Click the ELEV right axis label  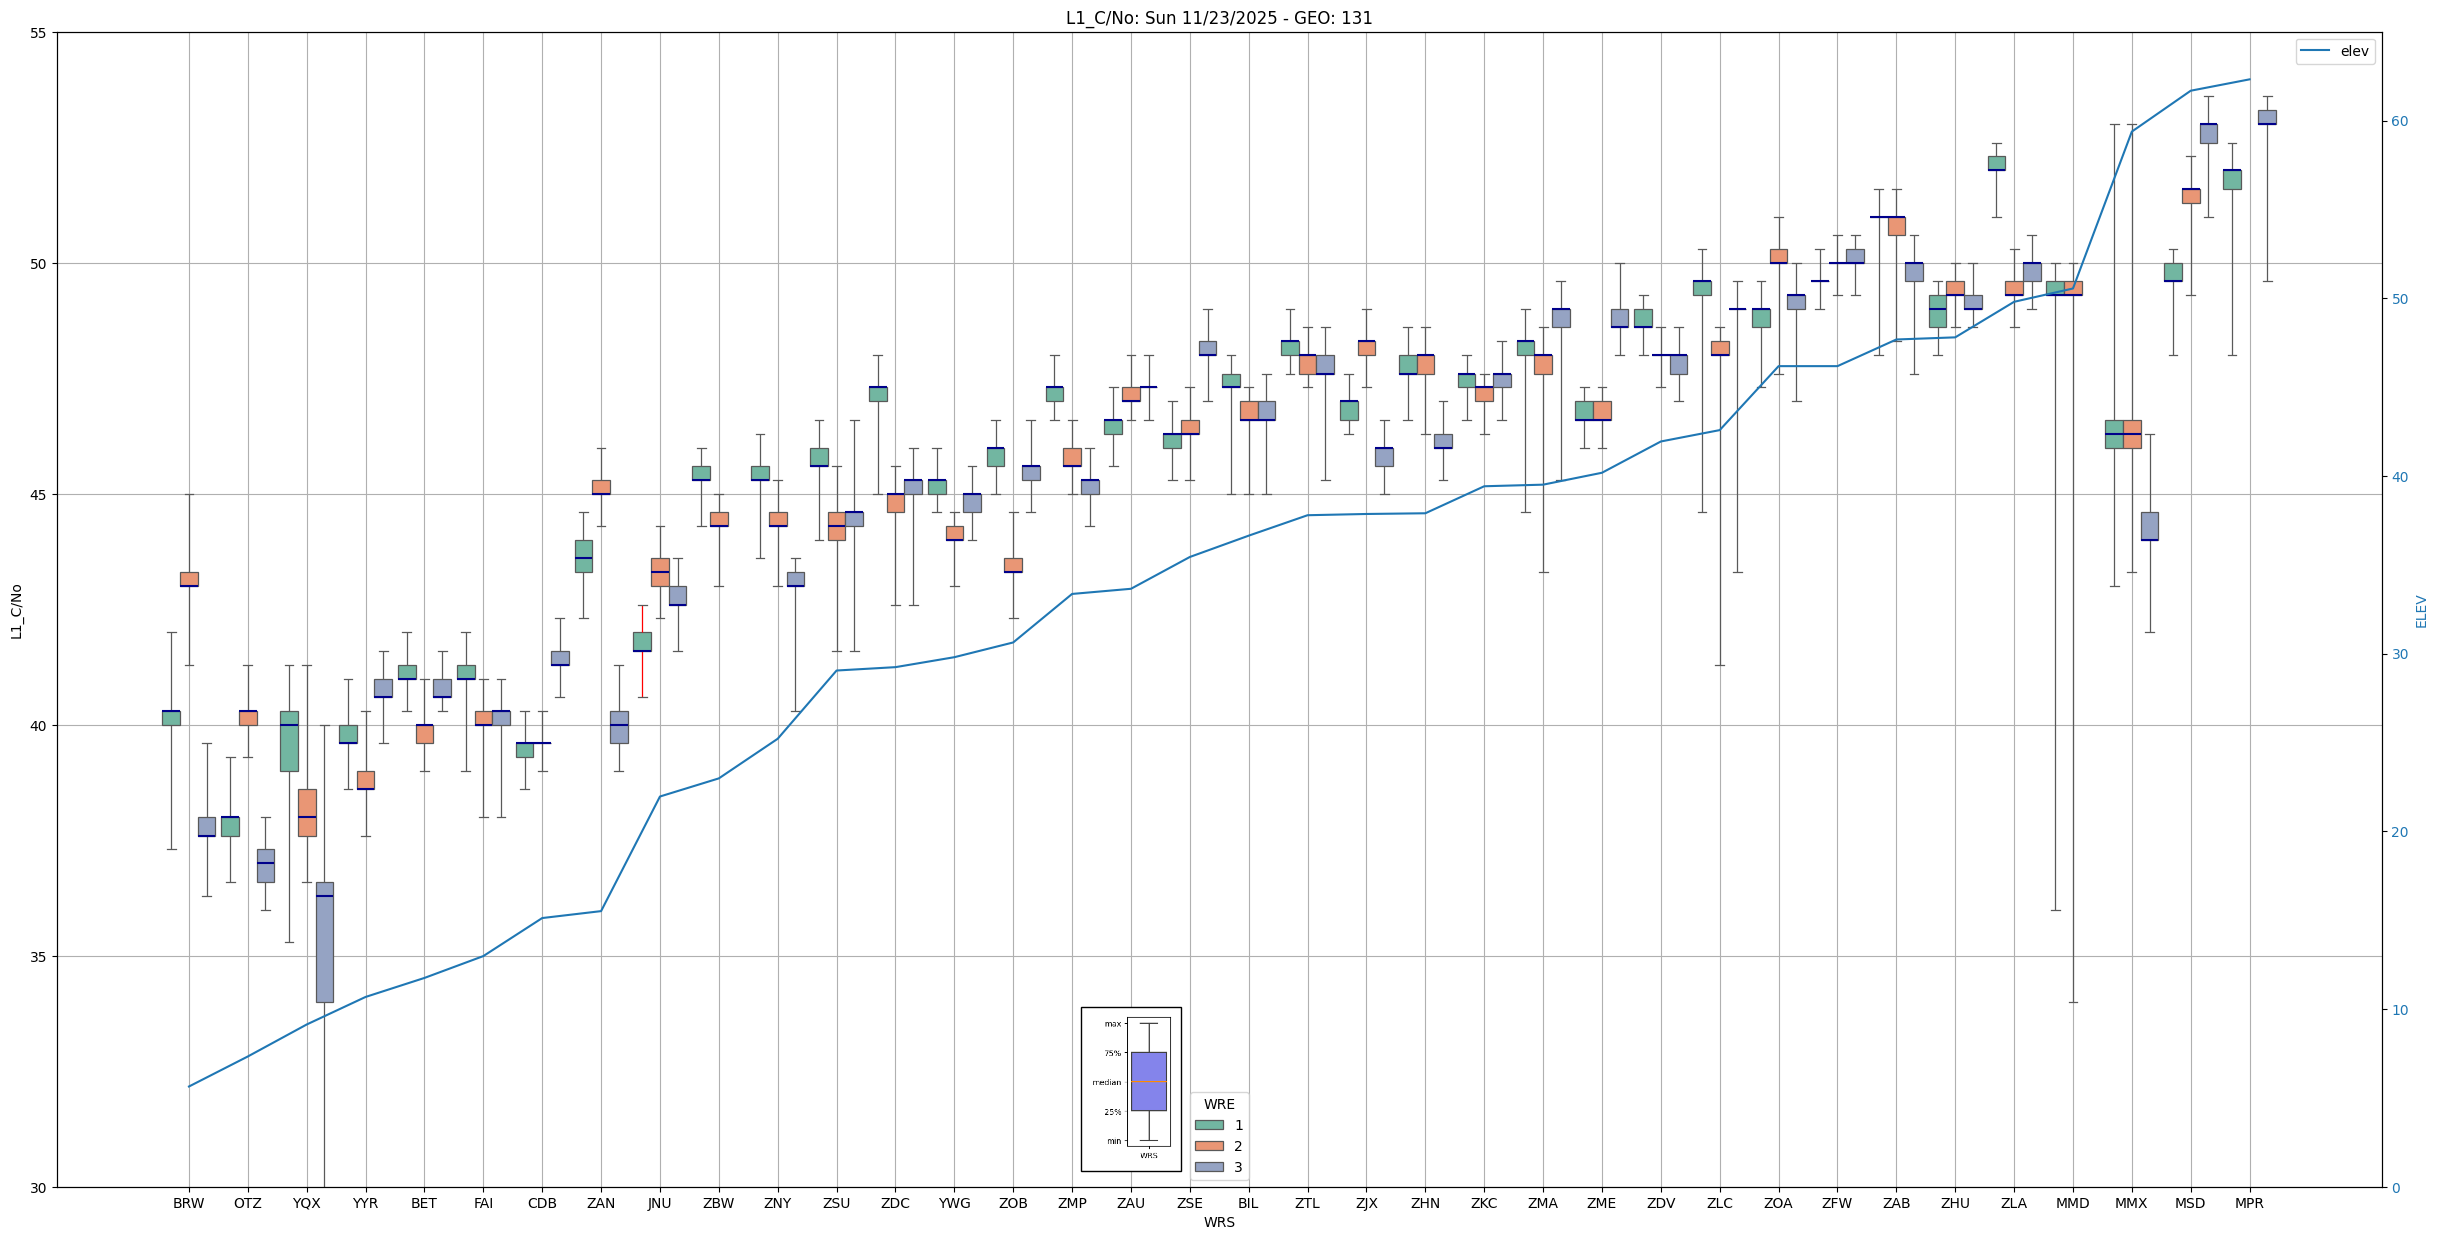(2421, 611)
